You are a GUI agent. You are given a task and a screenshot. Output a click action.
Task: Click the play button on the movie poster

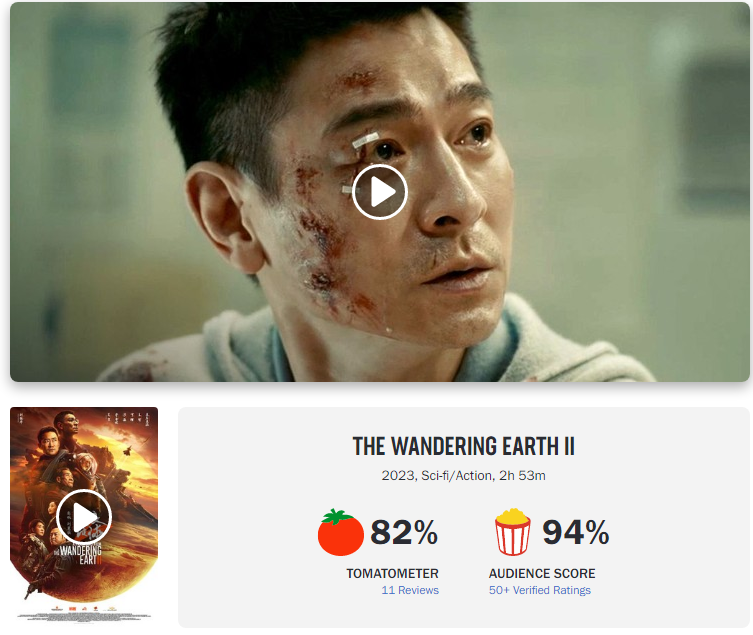click(84, 517)
